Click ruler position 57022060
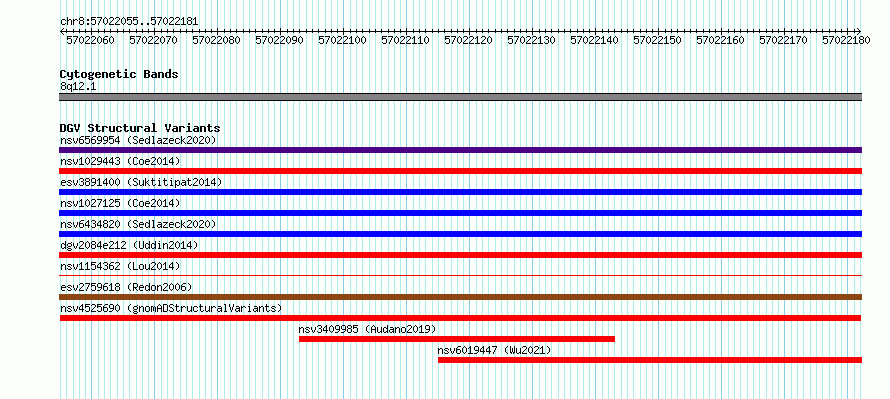This screenshot has width=890, height=399. [x=90, y=40]
